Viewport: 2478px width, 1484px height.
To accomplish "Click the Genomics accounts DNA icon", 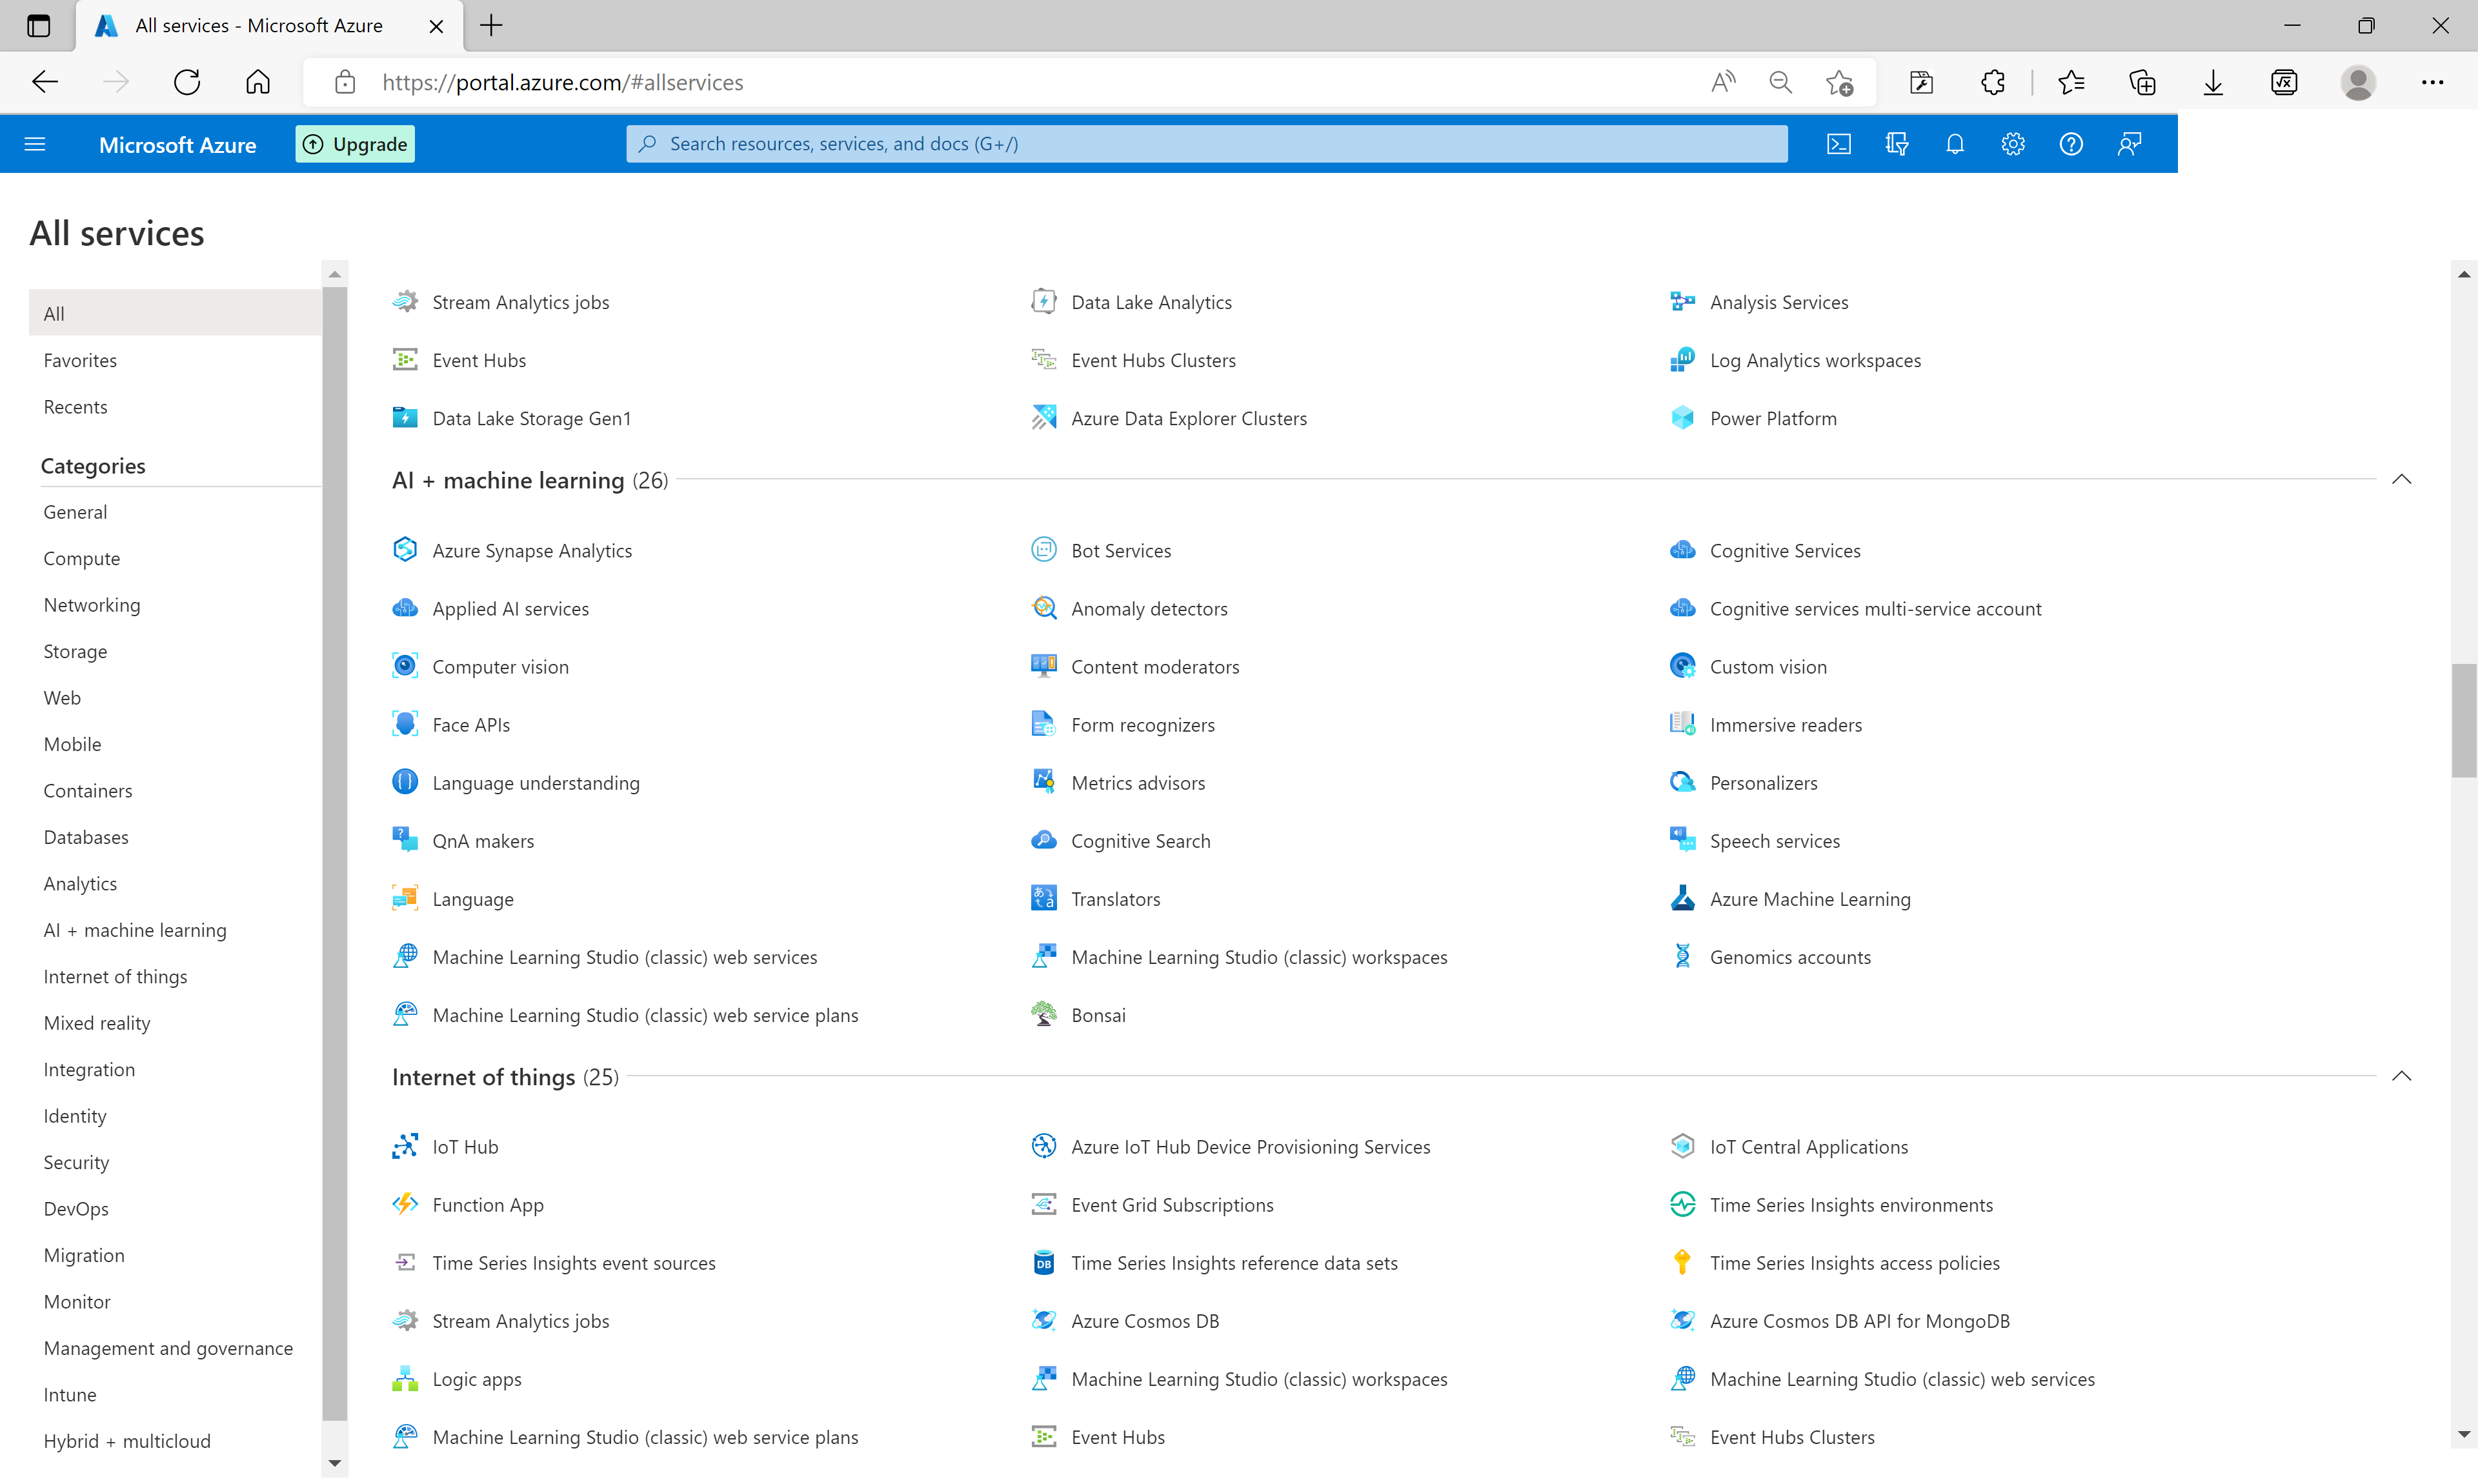I will (x=1682, y=956).
